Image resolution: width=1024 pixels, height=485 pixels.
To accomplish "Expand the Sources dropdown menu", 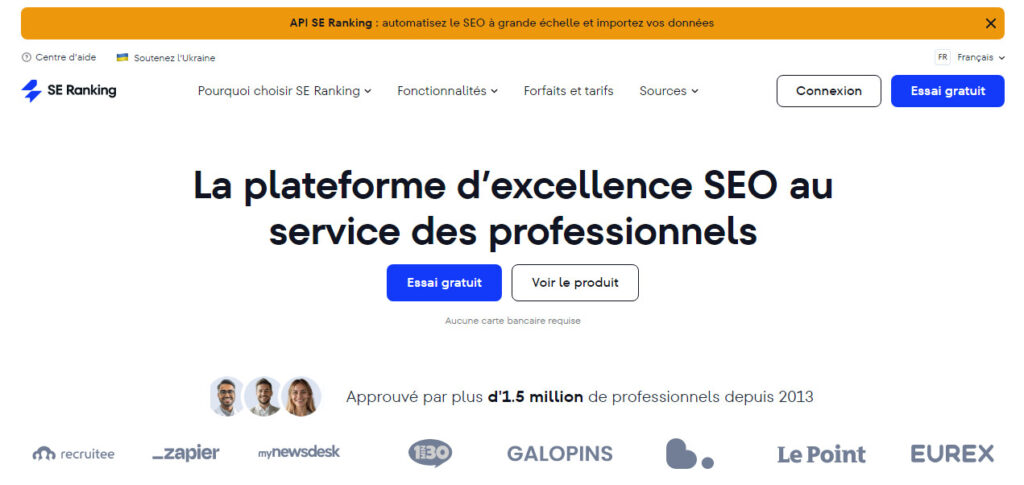I will (x=668, y=91).
